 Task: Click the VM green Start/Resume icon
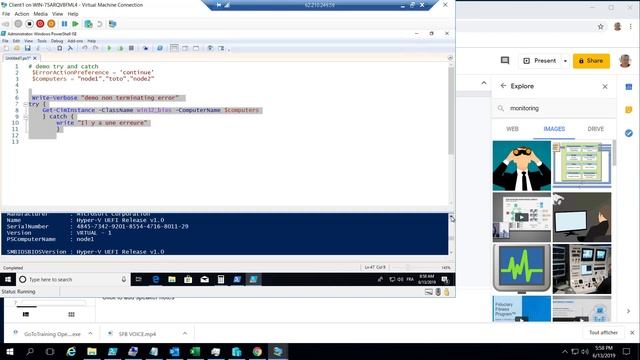tap(75, 24)
